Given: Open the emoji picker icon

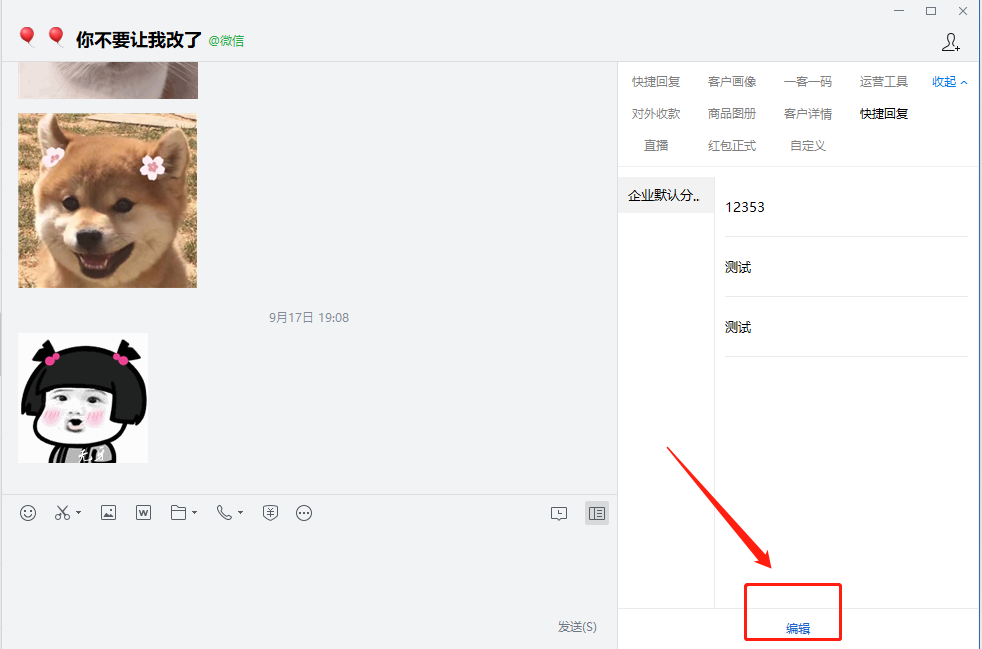Looking at the screenshot, I should point(28,513).
